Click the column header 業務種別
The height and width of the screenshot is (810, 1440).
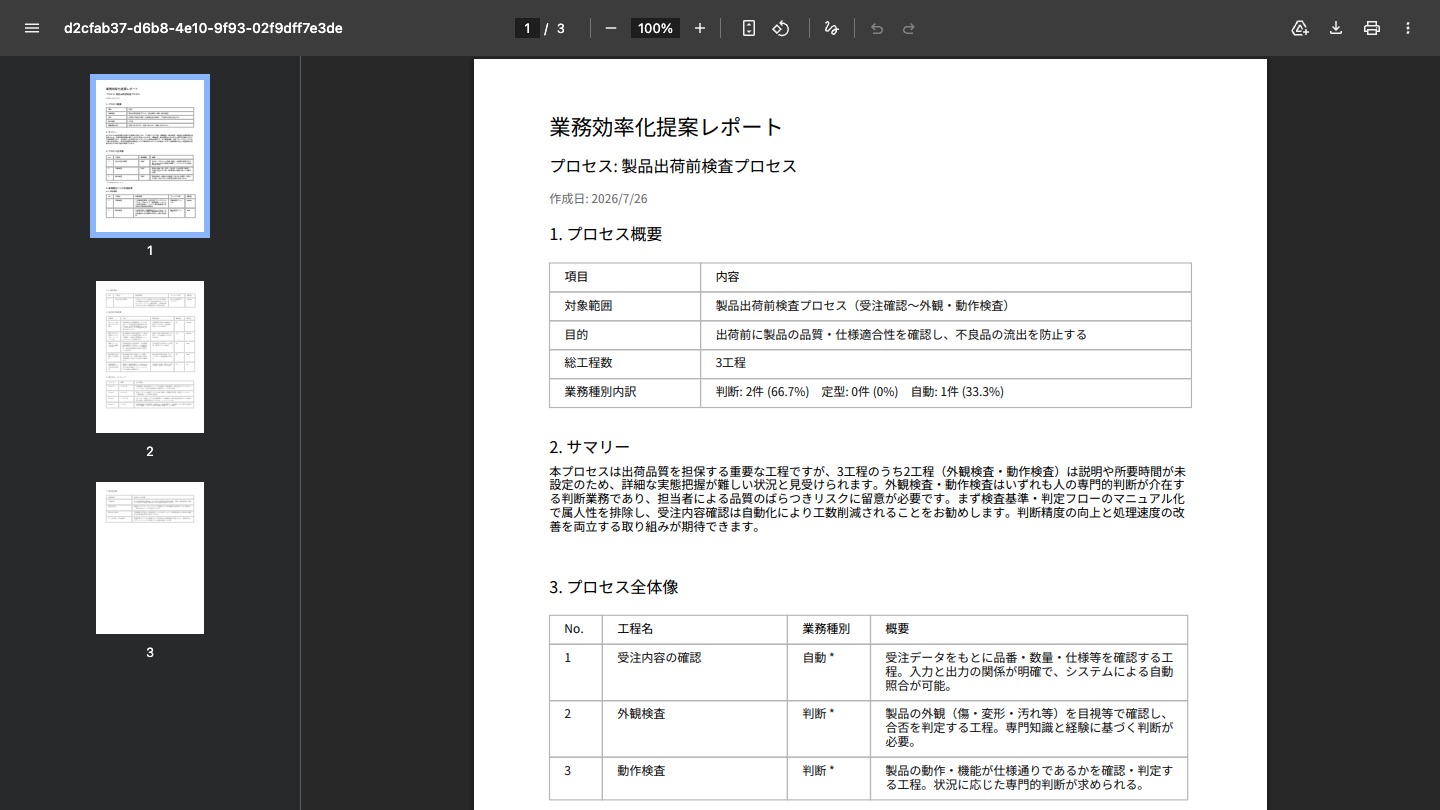click(x=829, y=630)
